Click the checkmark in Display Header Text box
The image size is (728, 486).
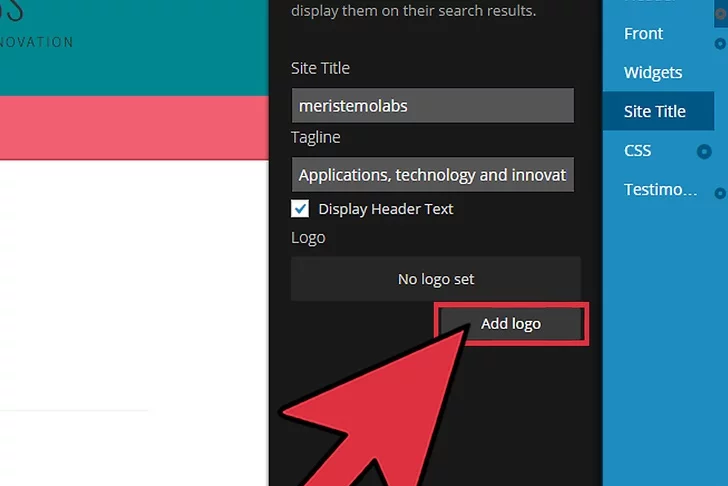(300, 209)
